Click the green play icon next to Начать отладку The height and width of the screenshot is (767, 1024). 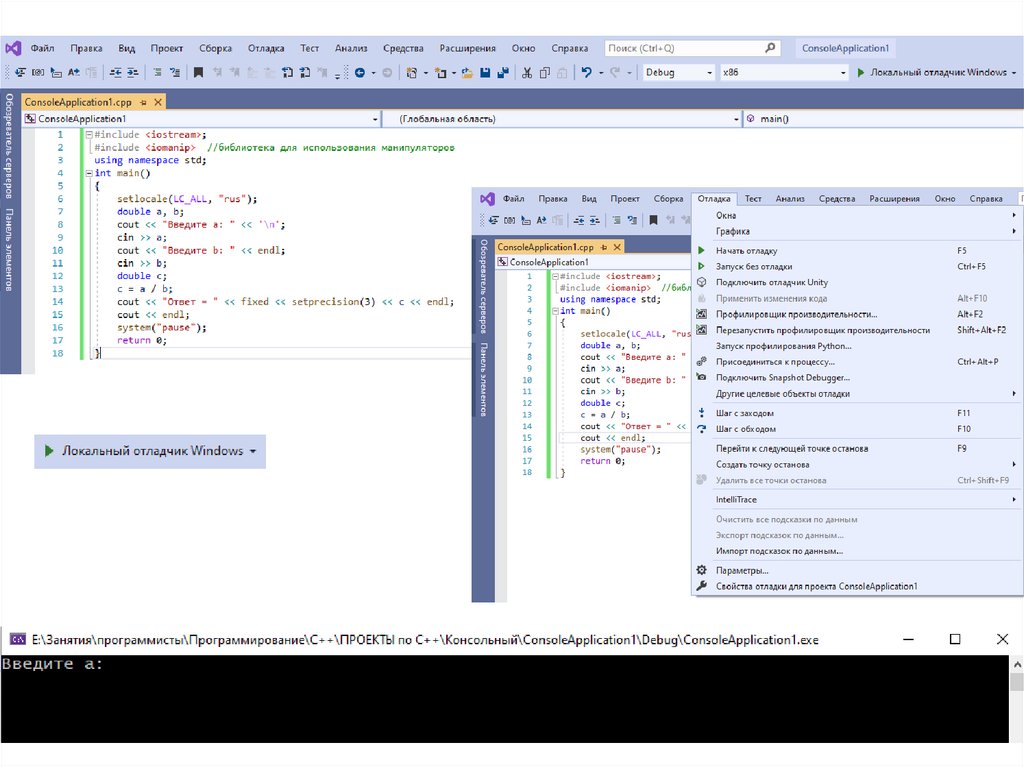click(x=702, y=251)
